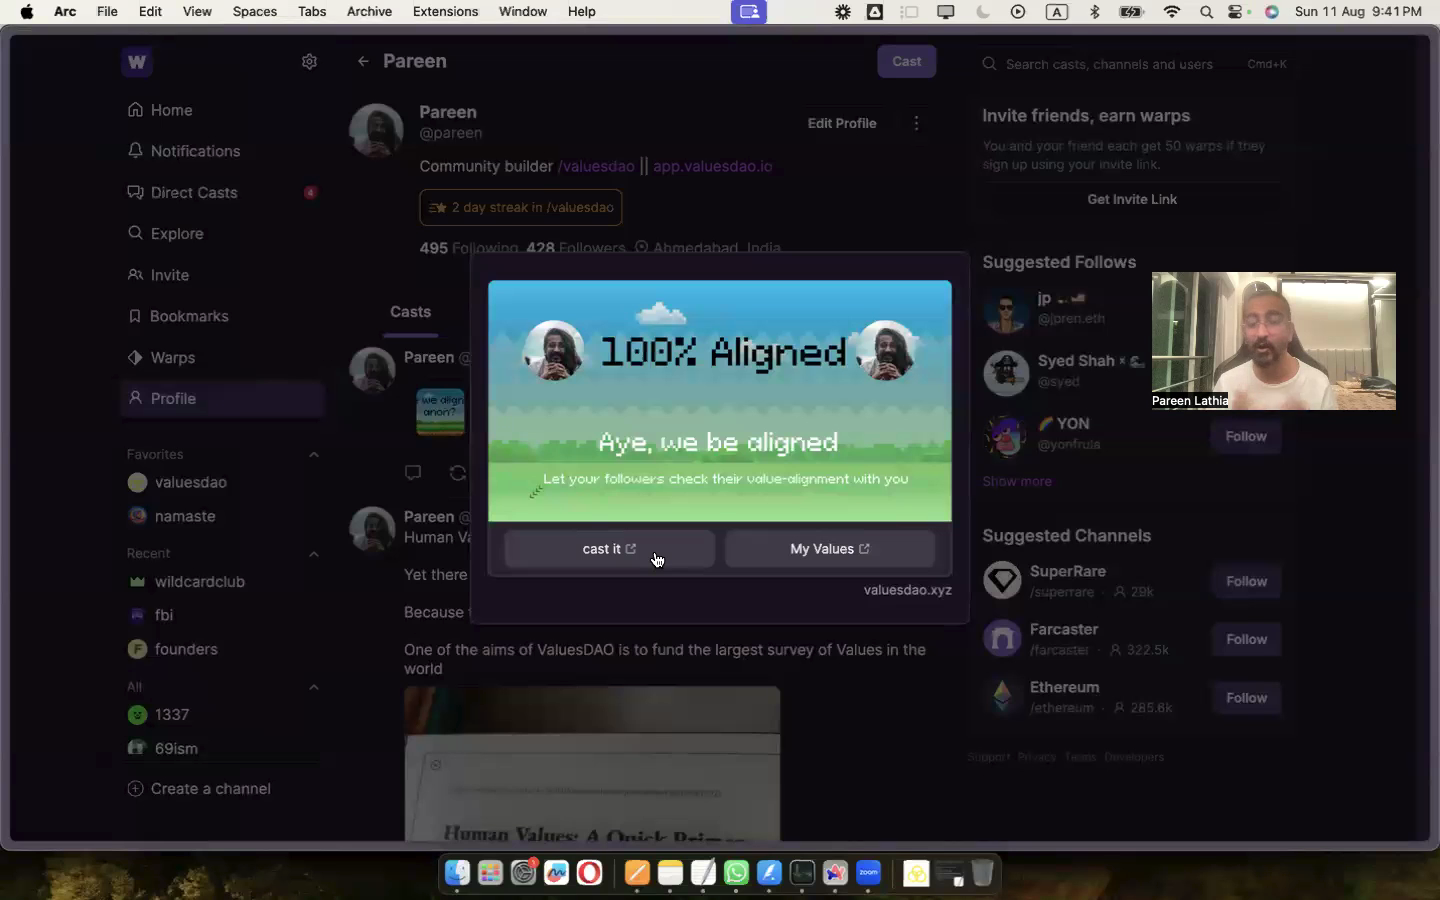Click Edit Profile button
This screenshot has height=900, width=1440.
pyautogui.click(x=842, y=123)
